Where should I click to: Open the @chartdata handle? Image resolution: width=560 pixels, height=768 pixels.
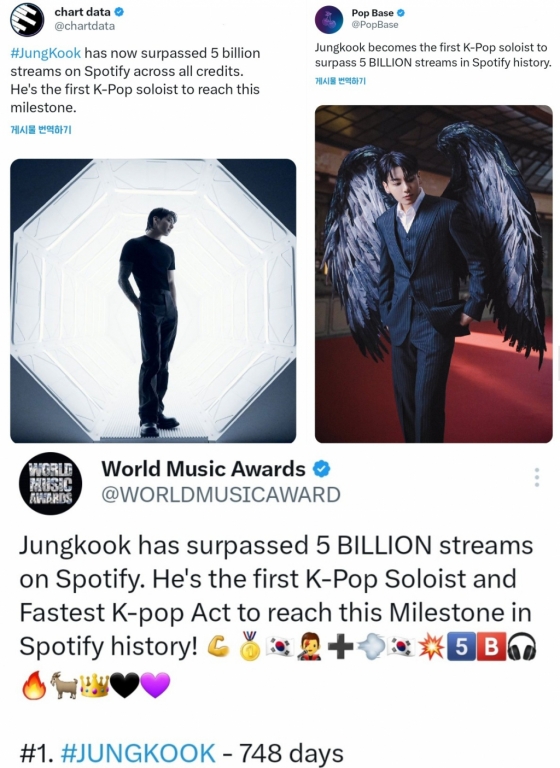click(85, 26)
